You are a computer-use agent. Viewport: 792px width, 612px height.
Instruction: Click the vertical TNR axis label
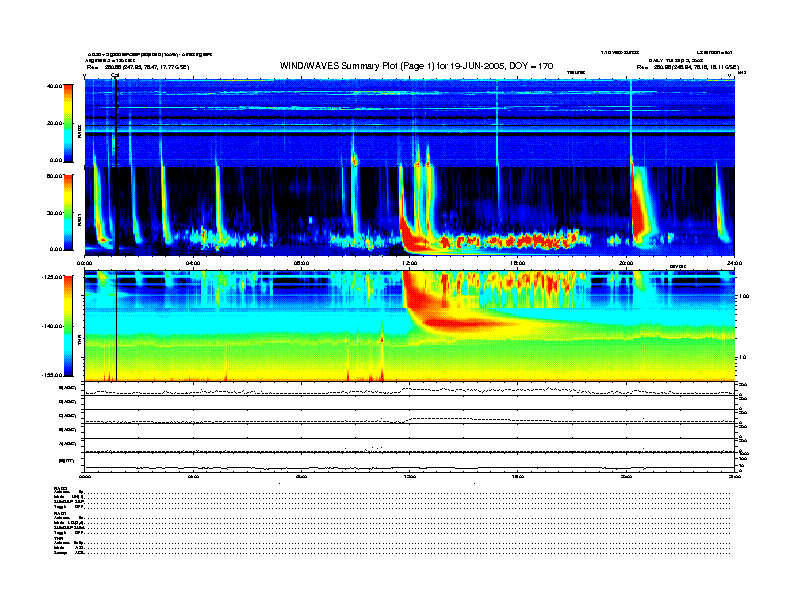[x=79, y=341]
